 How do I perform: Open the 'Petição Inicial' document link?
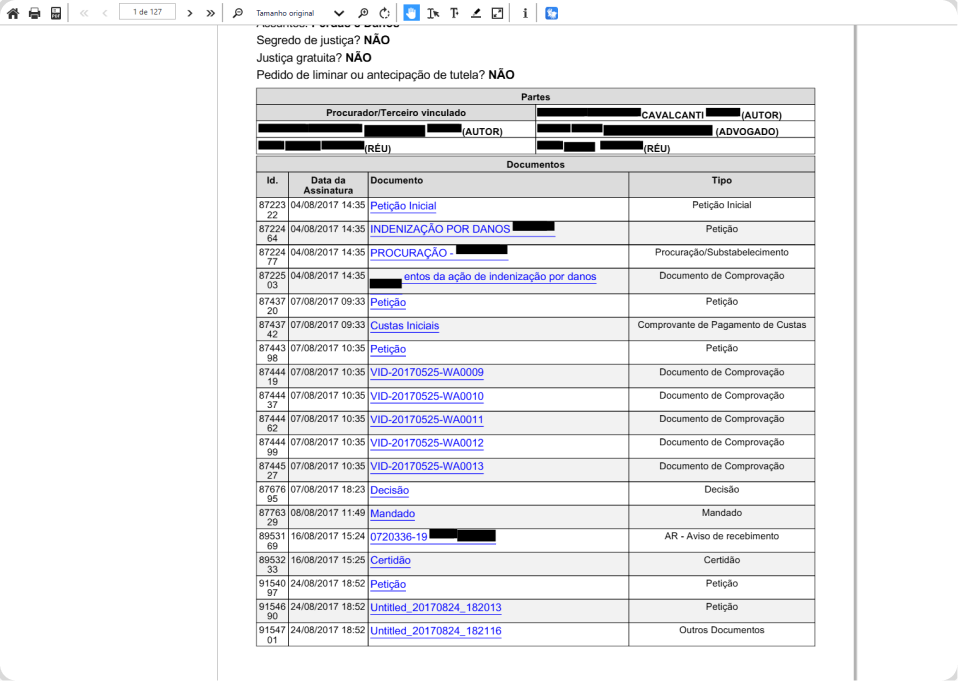(403, 206)
